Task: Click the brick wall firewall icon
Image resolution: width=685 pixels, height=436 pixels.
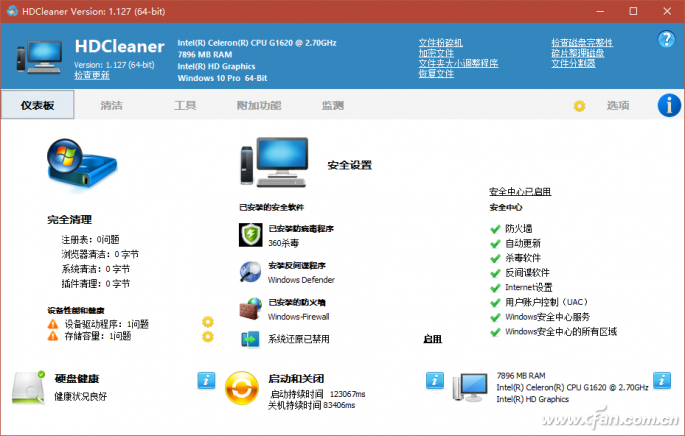Action: pyautogui.click(x=250, y=308)
